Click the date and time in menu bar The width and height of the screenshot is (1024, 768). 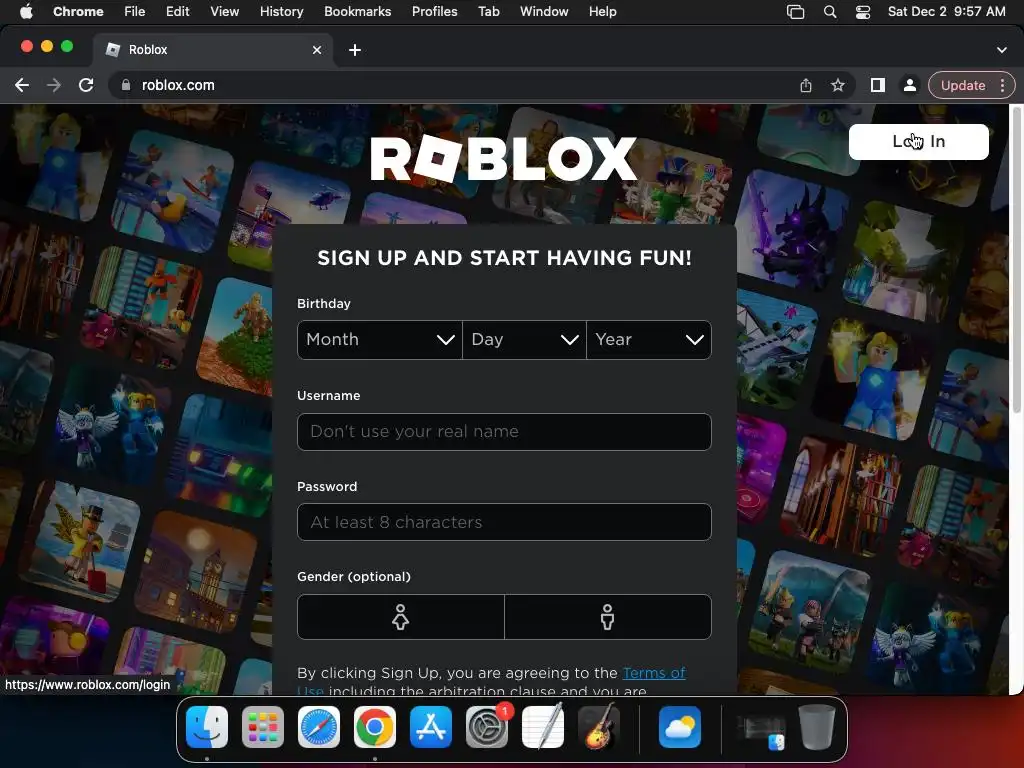pyautogui.click(x=946, y=12)
